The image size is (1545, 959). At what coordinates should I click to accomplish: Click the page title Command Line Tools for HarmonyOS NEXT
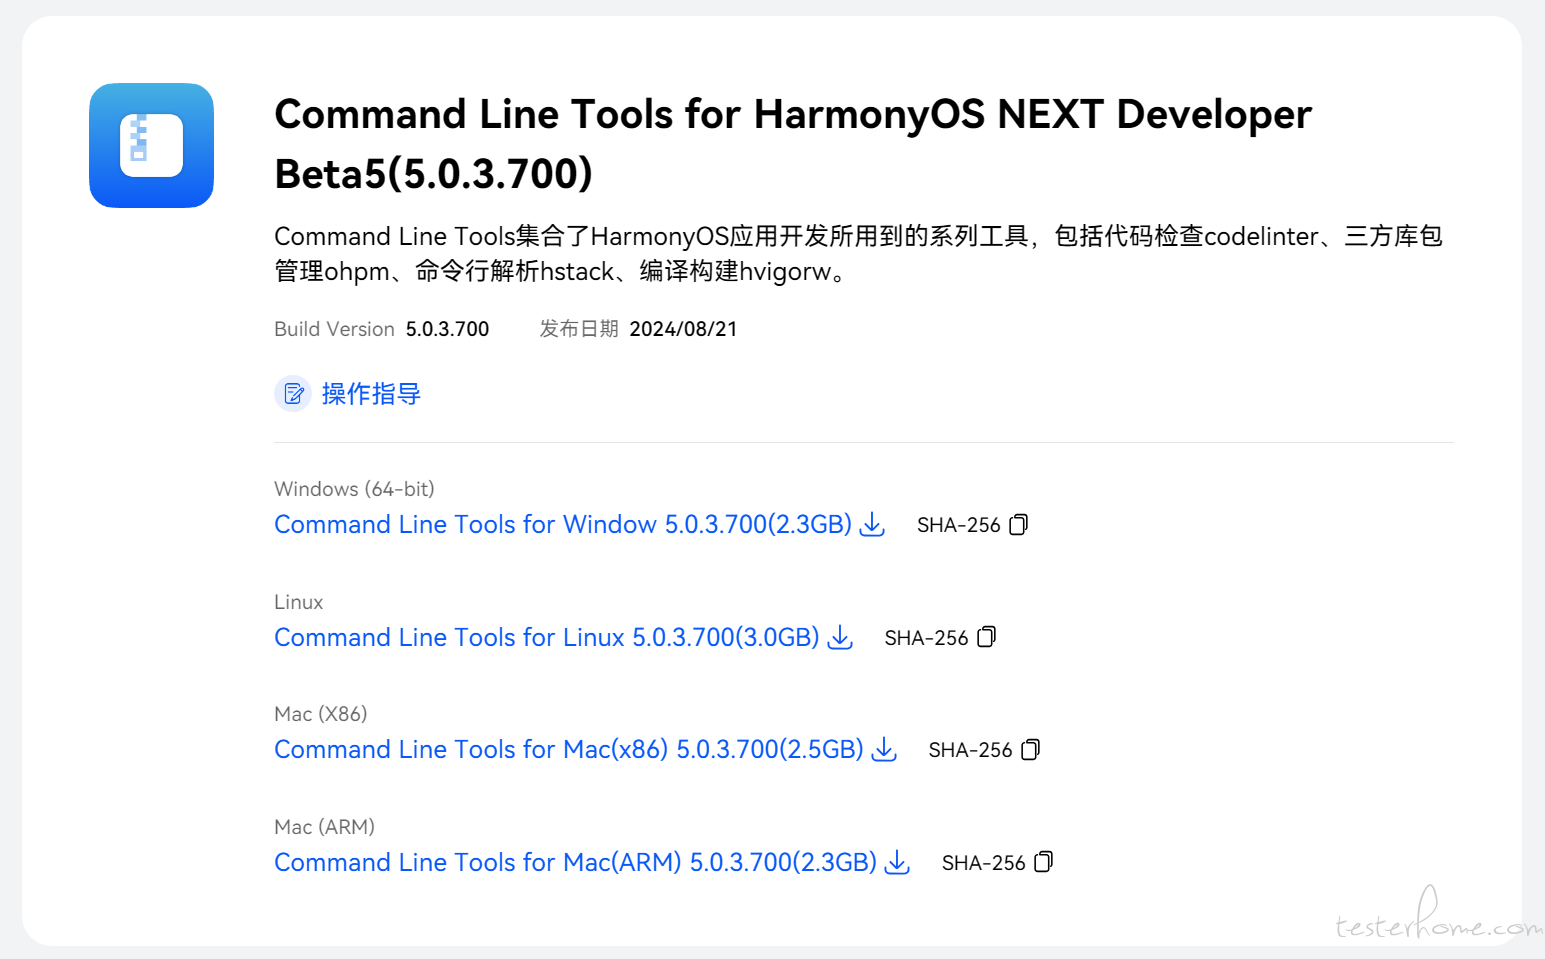pos(793,144)
